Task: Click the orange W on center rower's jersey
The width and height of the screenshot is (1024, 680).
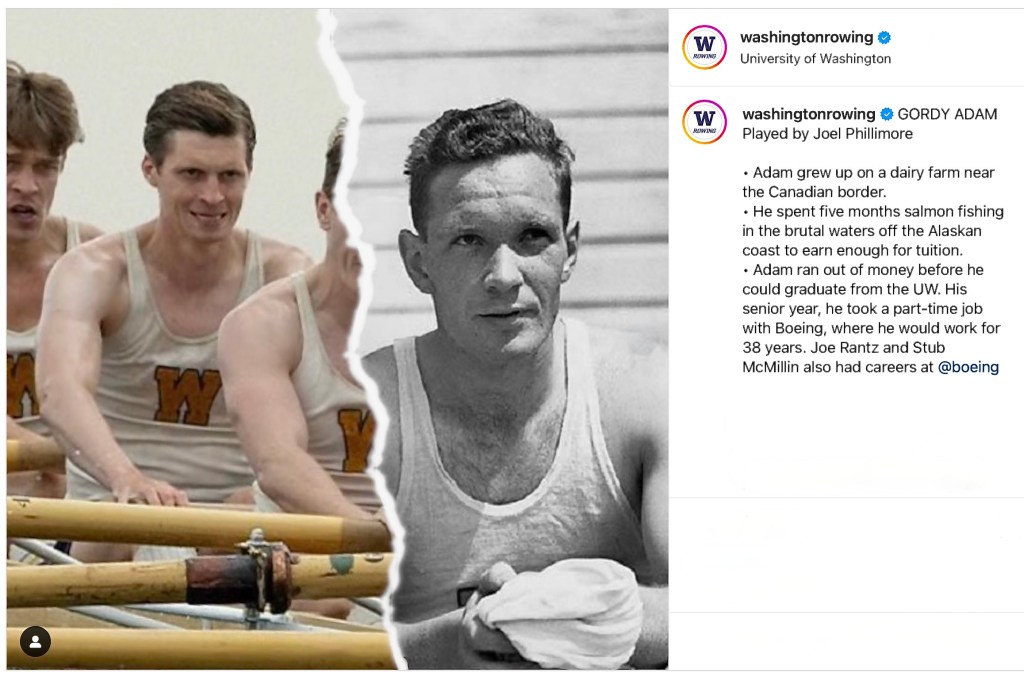Action: 187,395
